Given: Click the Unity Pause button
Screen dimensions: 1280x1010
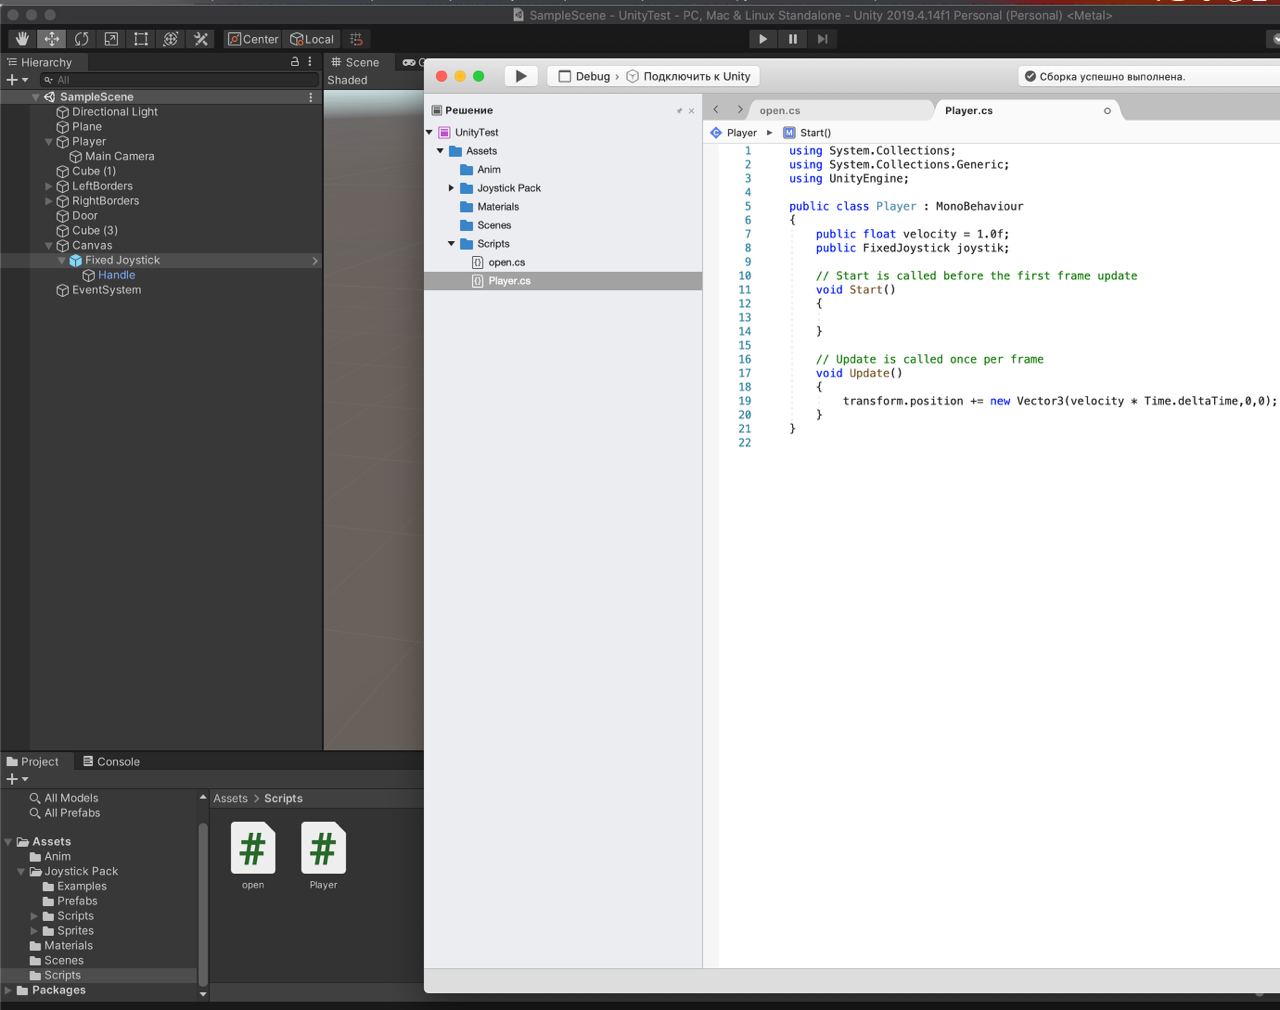Looking at the screenshot, I should 793,39.
